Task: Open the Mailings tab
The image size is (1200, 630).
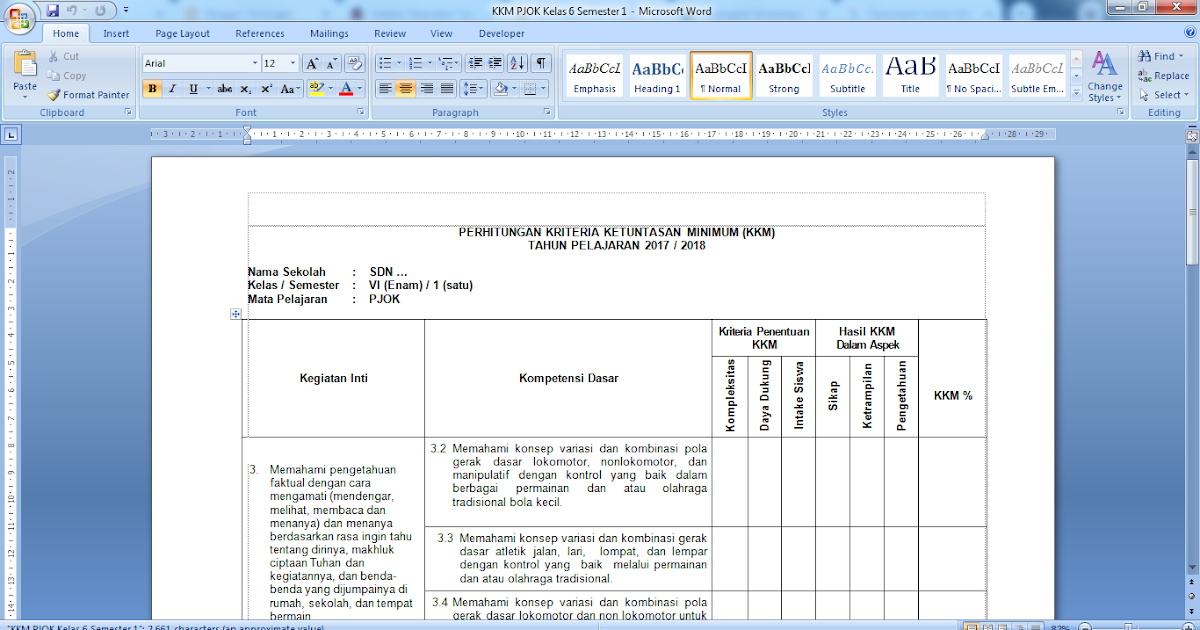Action: coord(329,33)
